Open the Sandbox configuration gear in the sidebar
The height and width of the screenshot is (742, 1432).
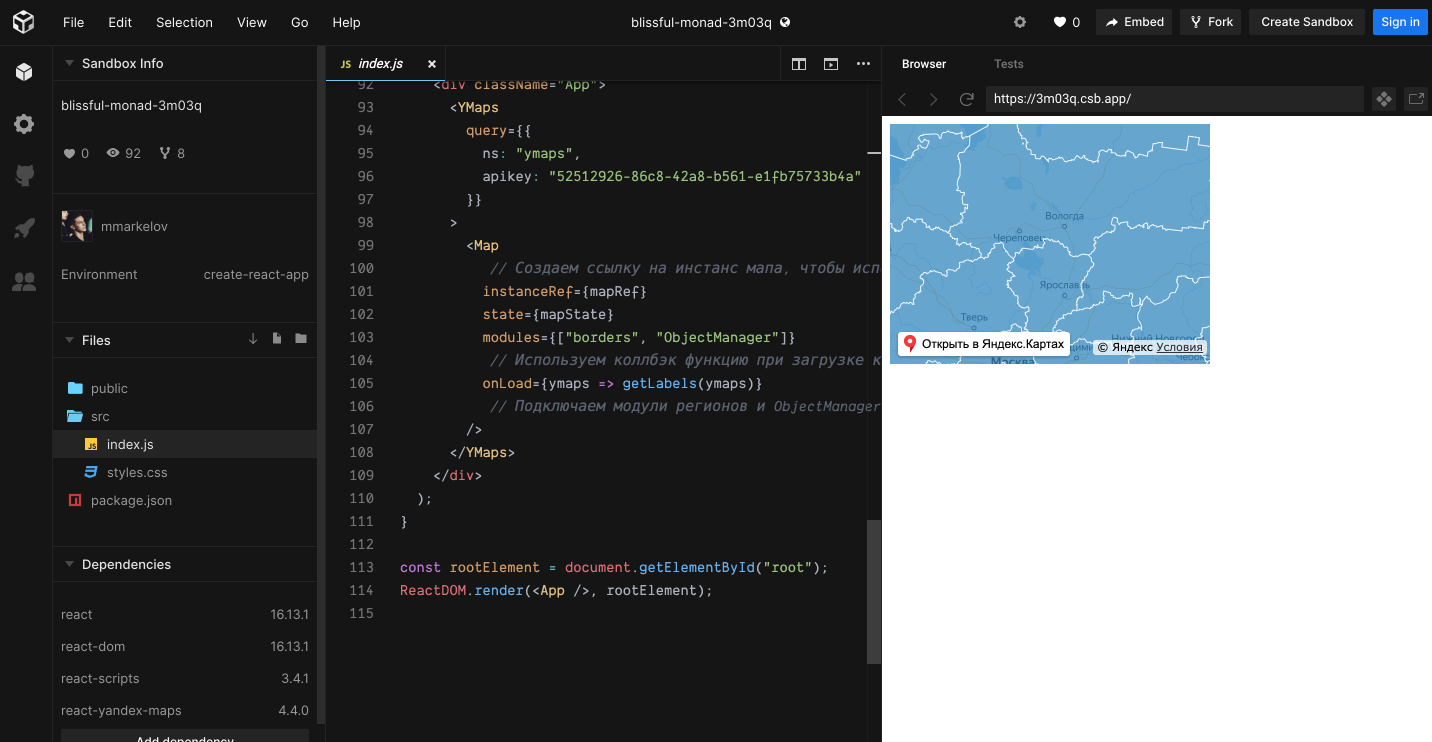click(x=24, y=123)
